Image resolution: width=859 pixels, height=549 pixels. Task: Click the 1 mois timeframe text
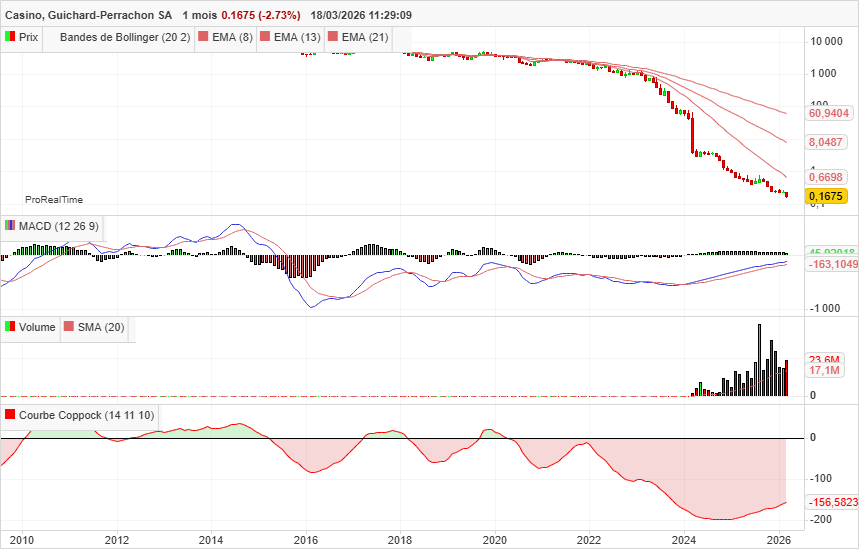pos(199,15)
